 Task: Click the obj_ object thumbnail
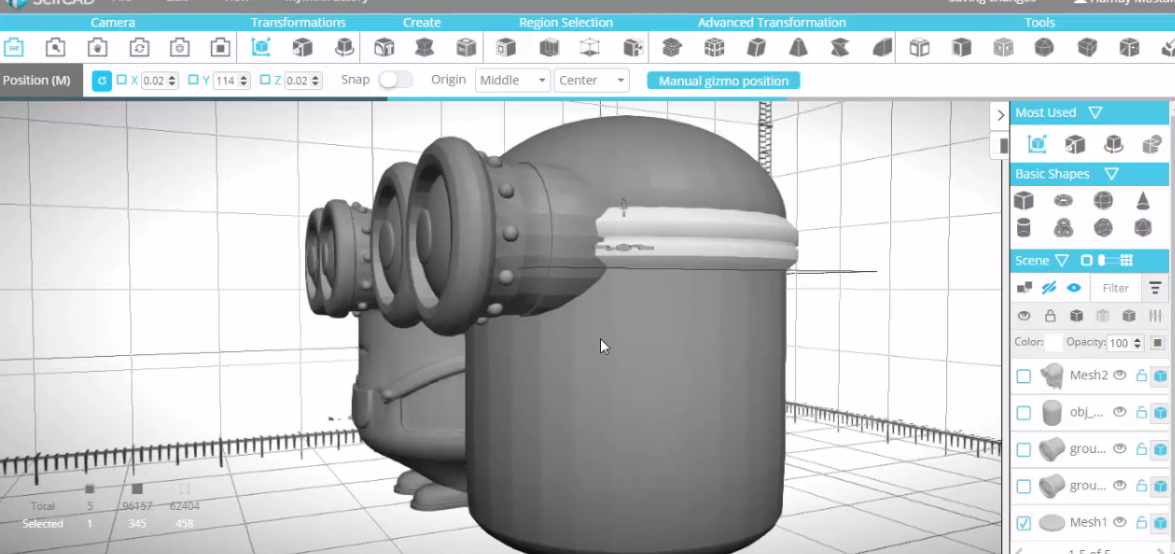[x=1052, y=412]
